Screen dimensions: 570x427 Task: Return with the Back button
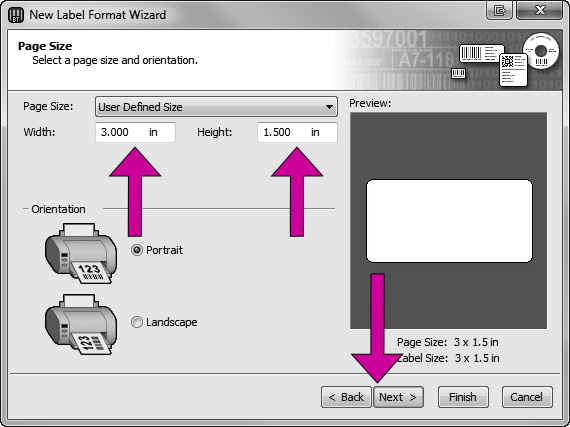(x=346, y=397)
